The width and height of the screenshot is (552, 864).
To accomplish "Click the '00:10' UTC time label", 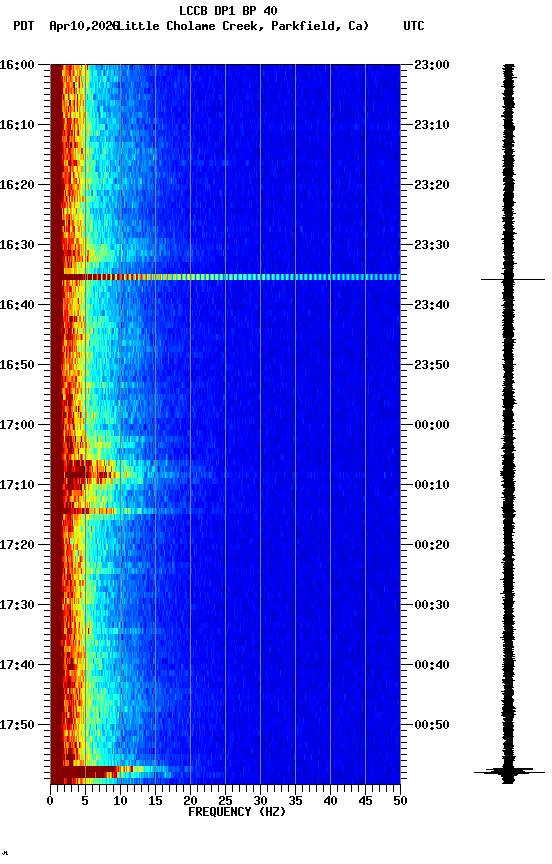I will pos(432,485).
